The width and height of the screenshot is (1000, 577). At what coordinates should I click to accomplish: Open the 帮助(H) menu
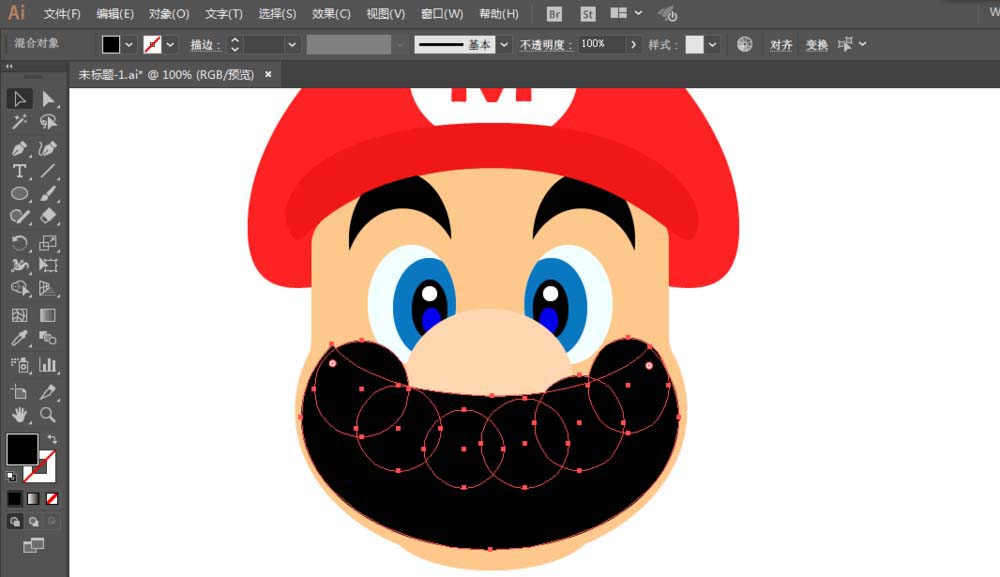click(499, 13)
